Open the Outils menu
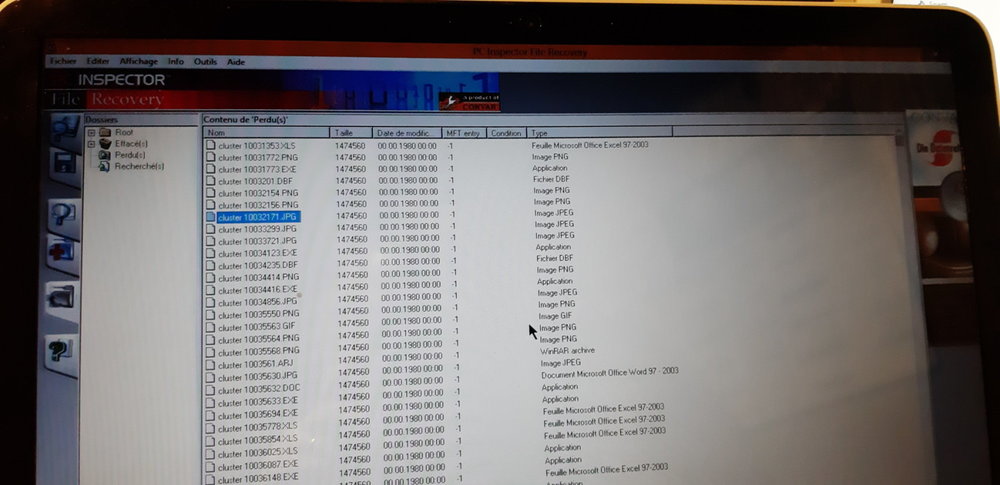1000x485 pixels. tap(205, 62)
